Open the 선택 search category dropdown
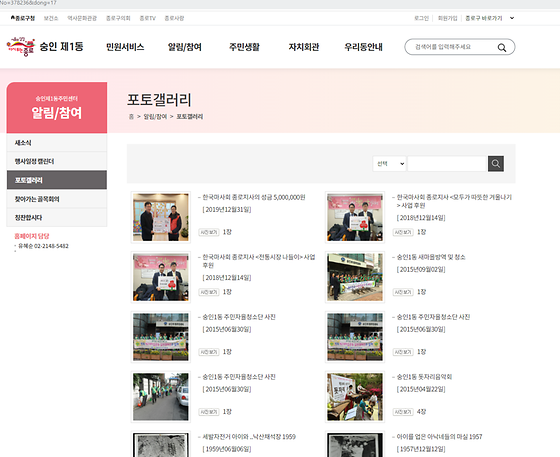This screenshot has height=457, width=560. 389,164
